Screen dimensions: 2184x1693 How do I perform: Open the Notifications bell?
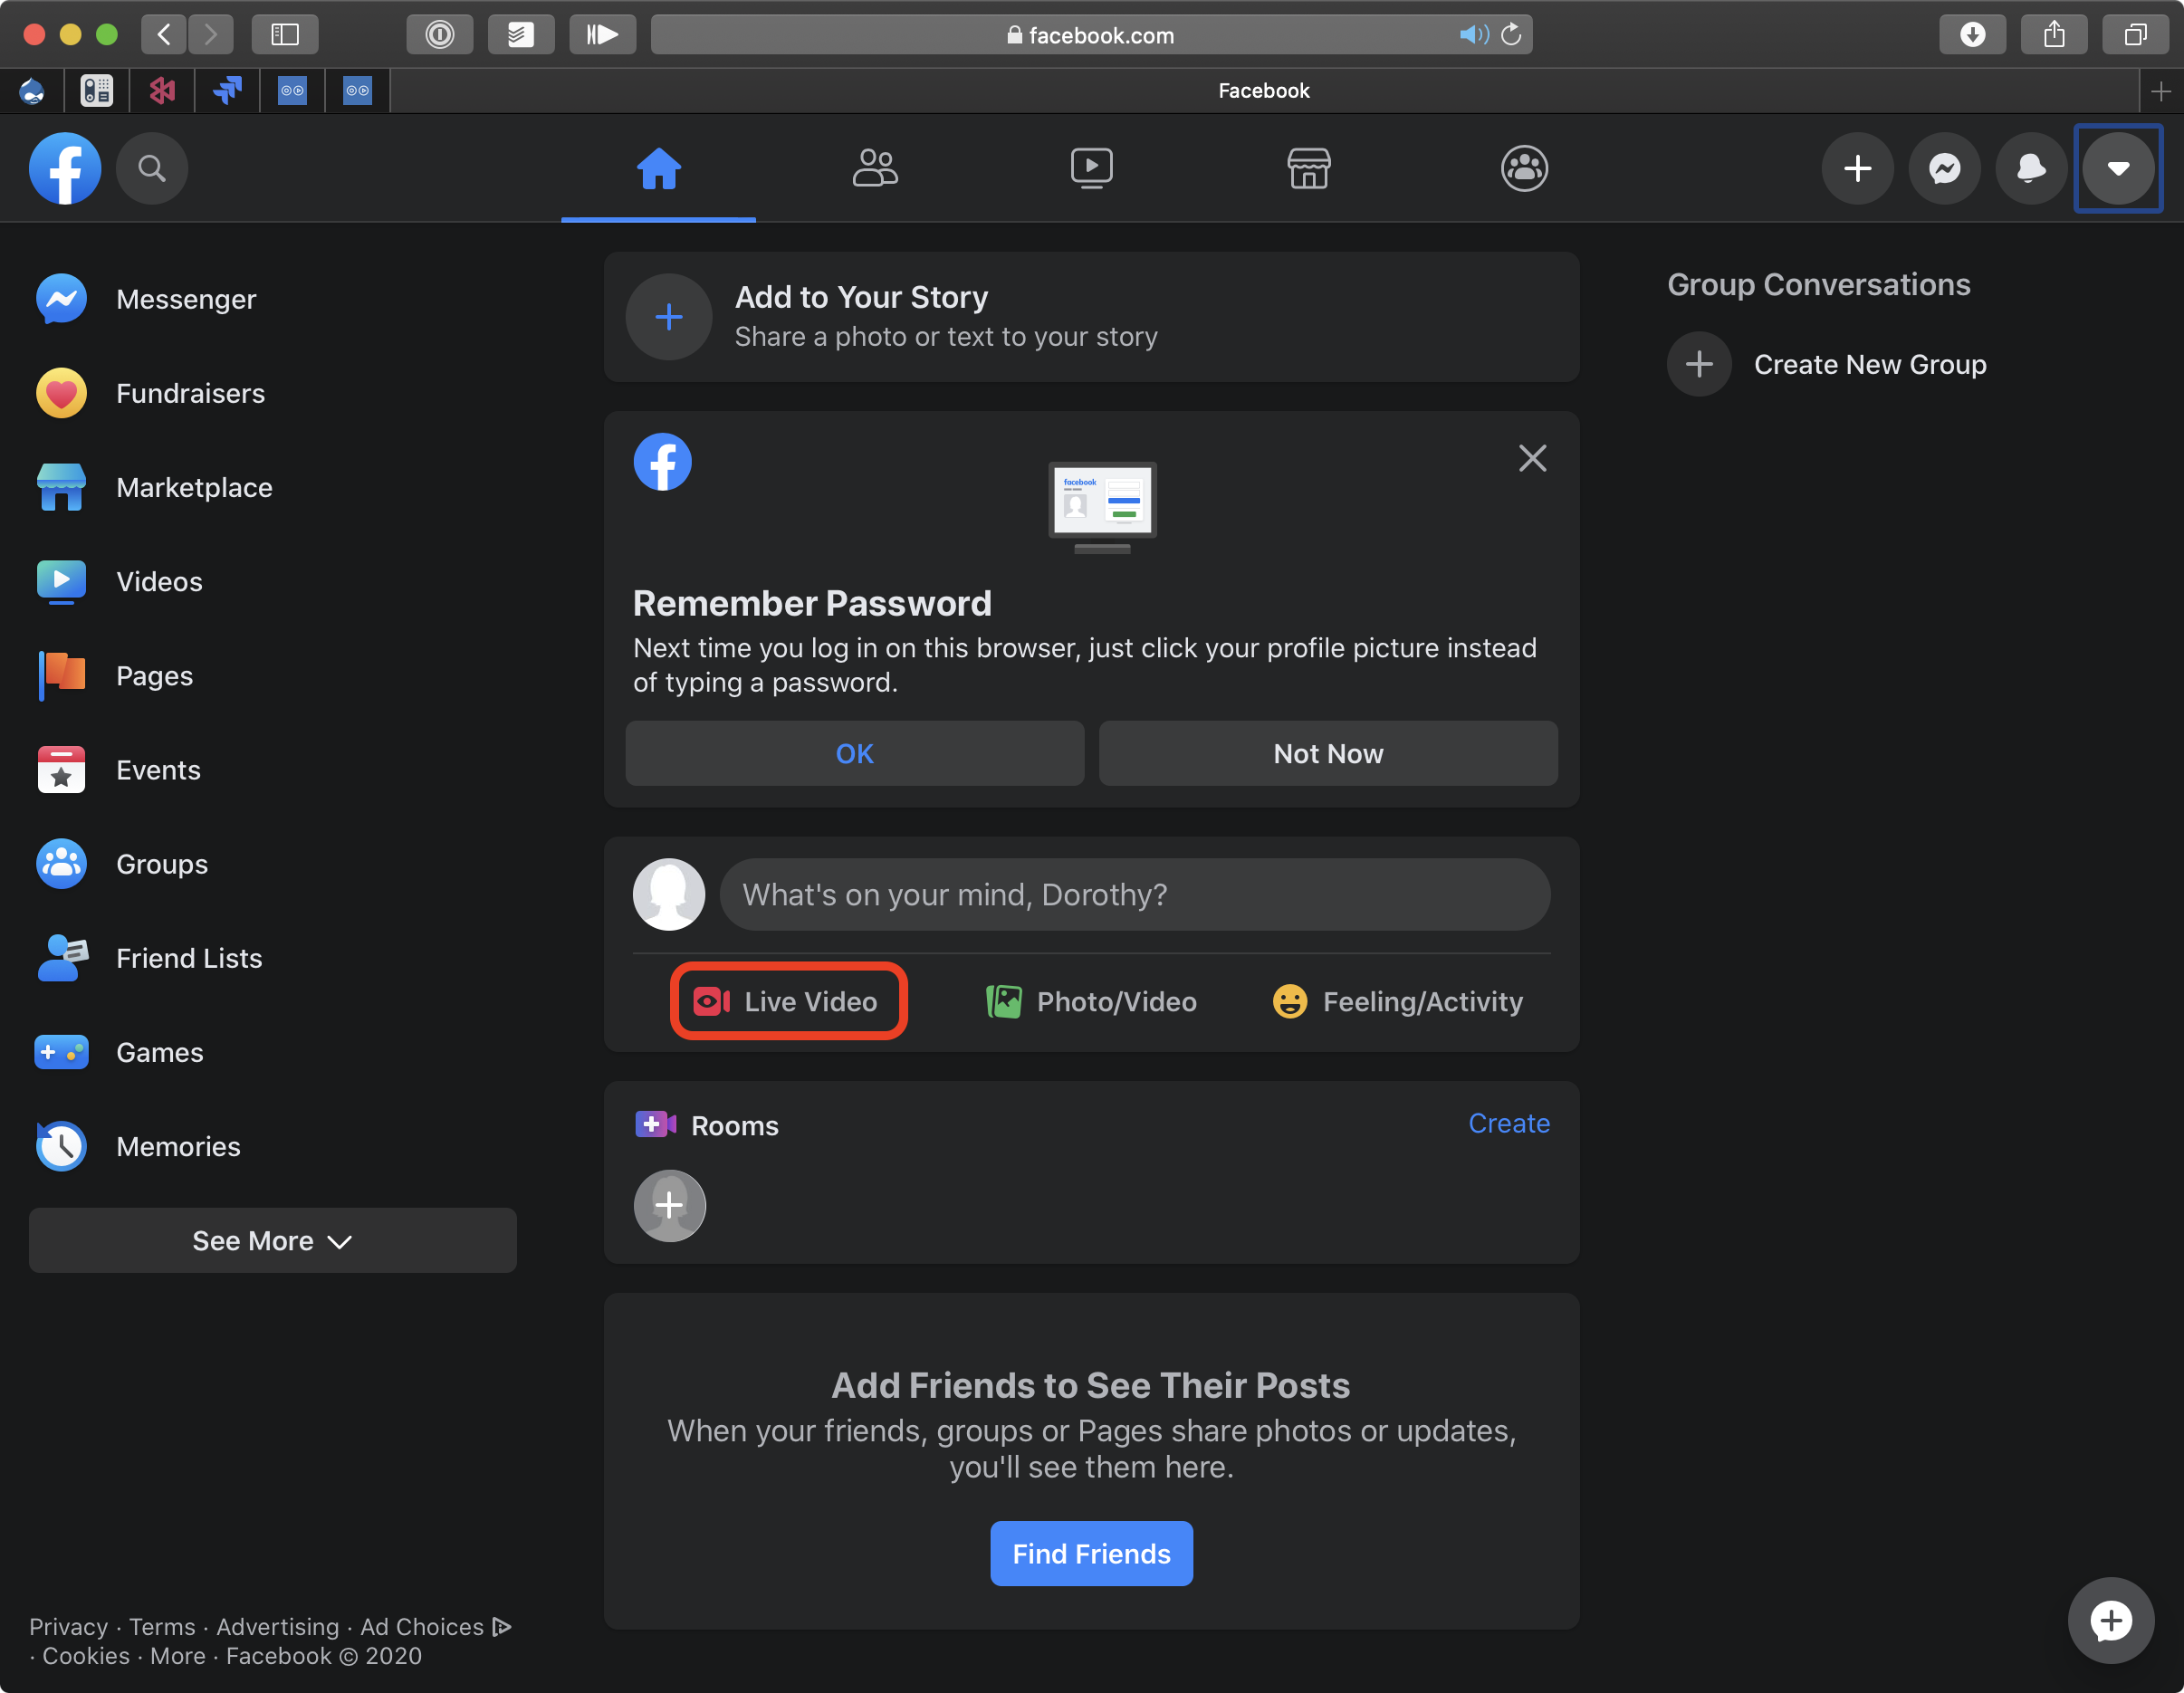pos(2031,168)
